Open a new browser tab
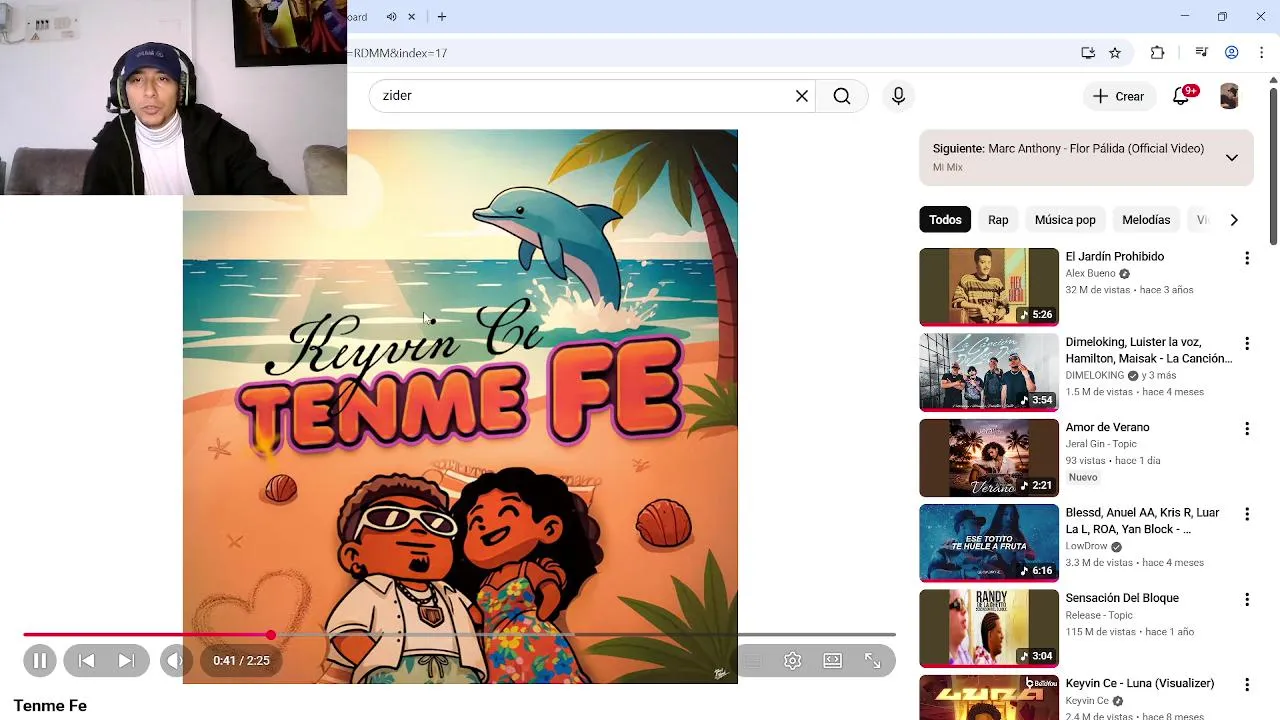Viewport: 1280px width, 720px height. coord(441,17)
